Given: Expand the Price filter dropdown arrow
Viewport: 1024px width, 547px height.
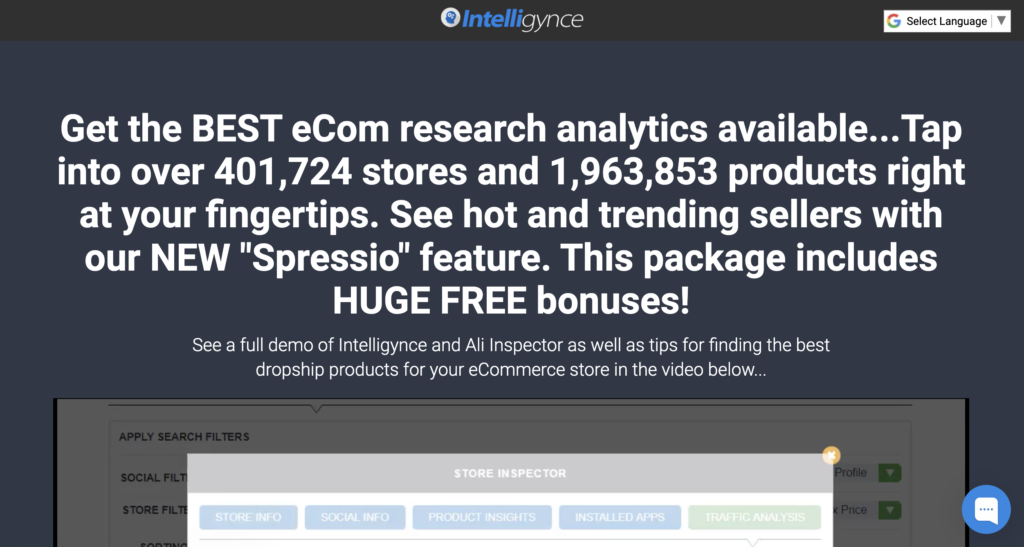Looking at the screenshot, I should point(889,510).
